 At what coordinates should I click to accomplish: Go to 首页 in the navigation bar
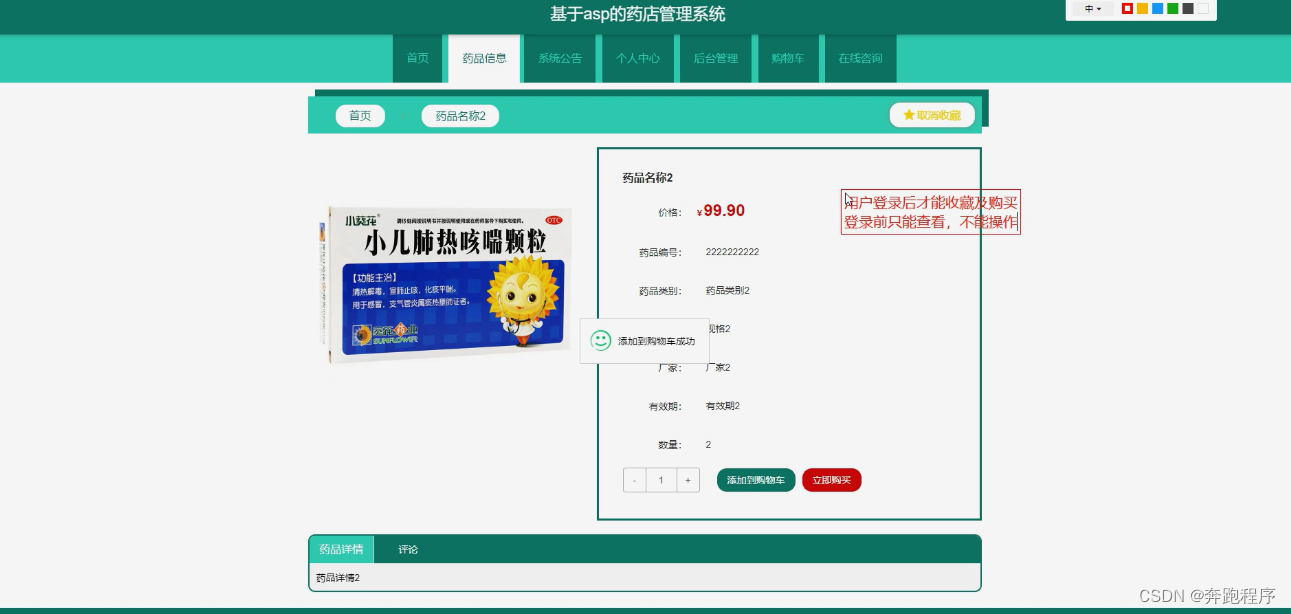pos(418,59)
